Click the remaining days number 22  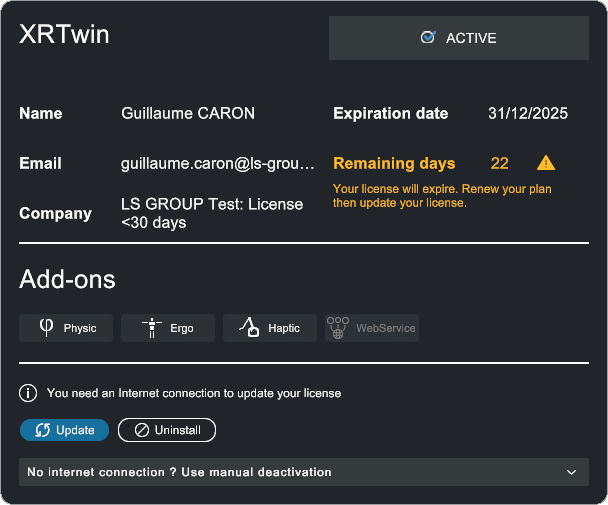(x=500, y=163)
